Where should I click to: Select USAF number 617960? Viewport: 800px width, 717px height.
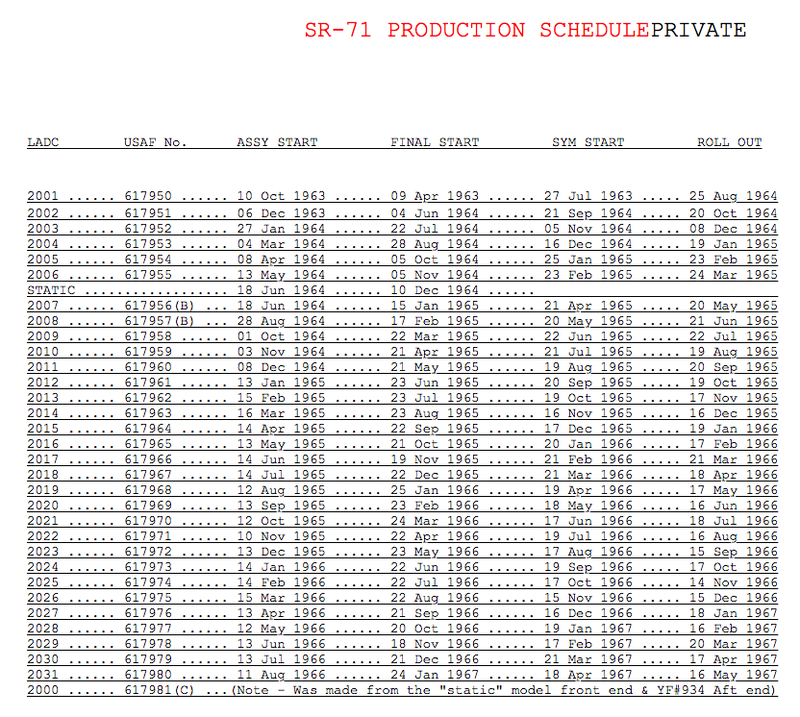148,367
